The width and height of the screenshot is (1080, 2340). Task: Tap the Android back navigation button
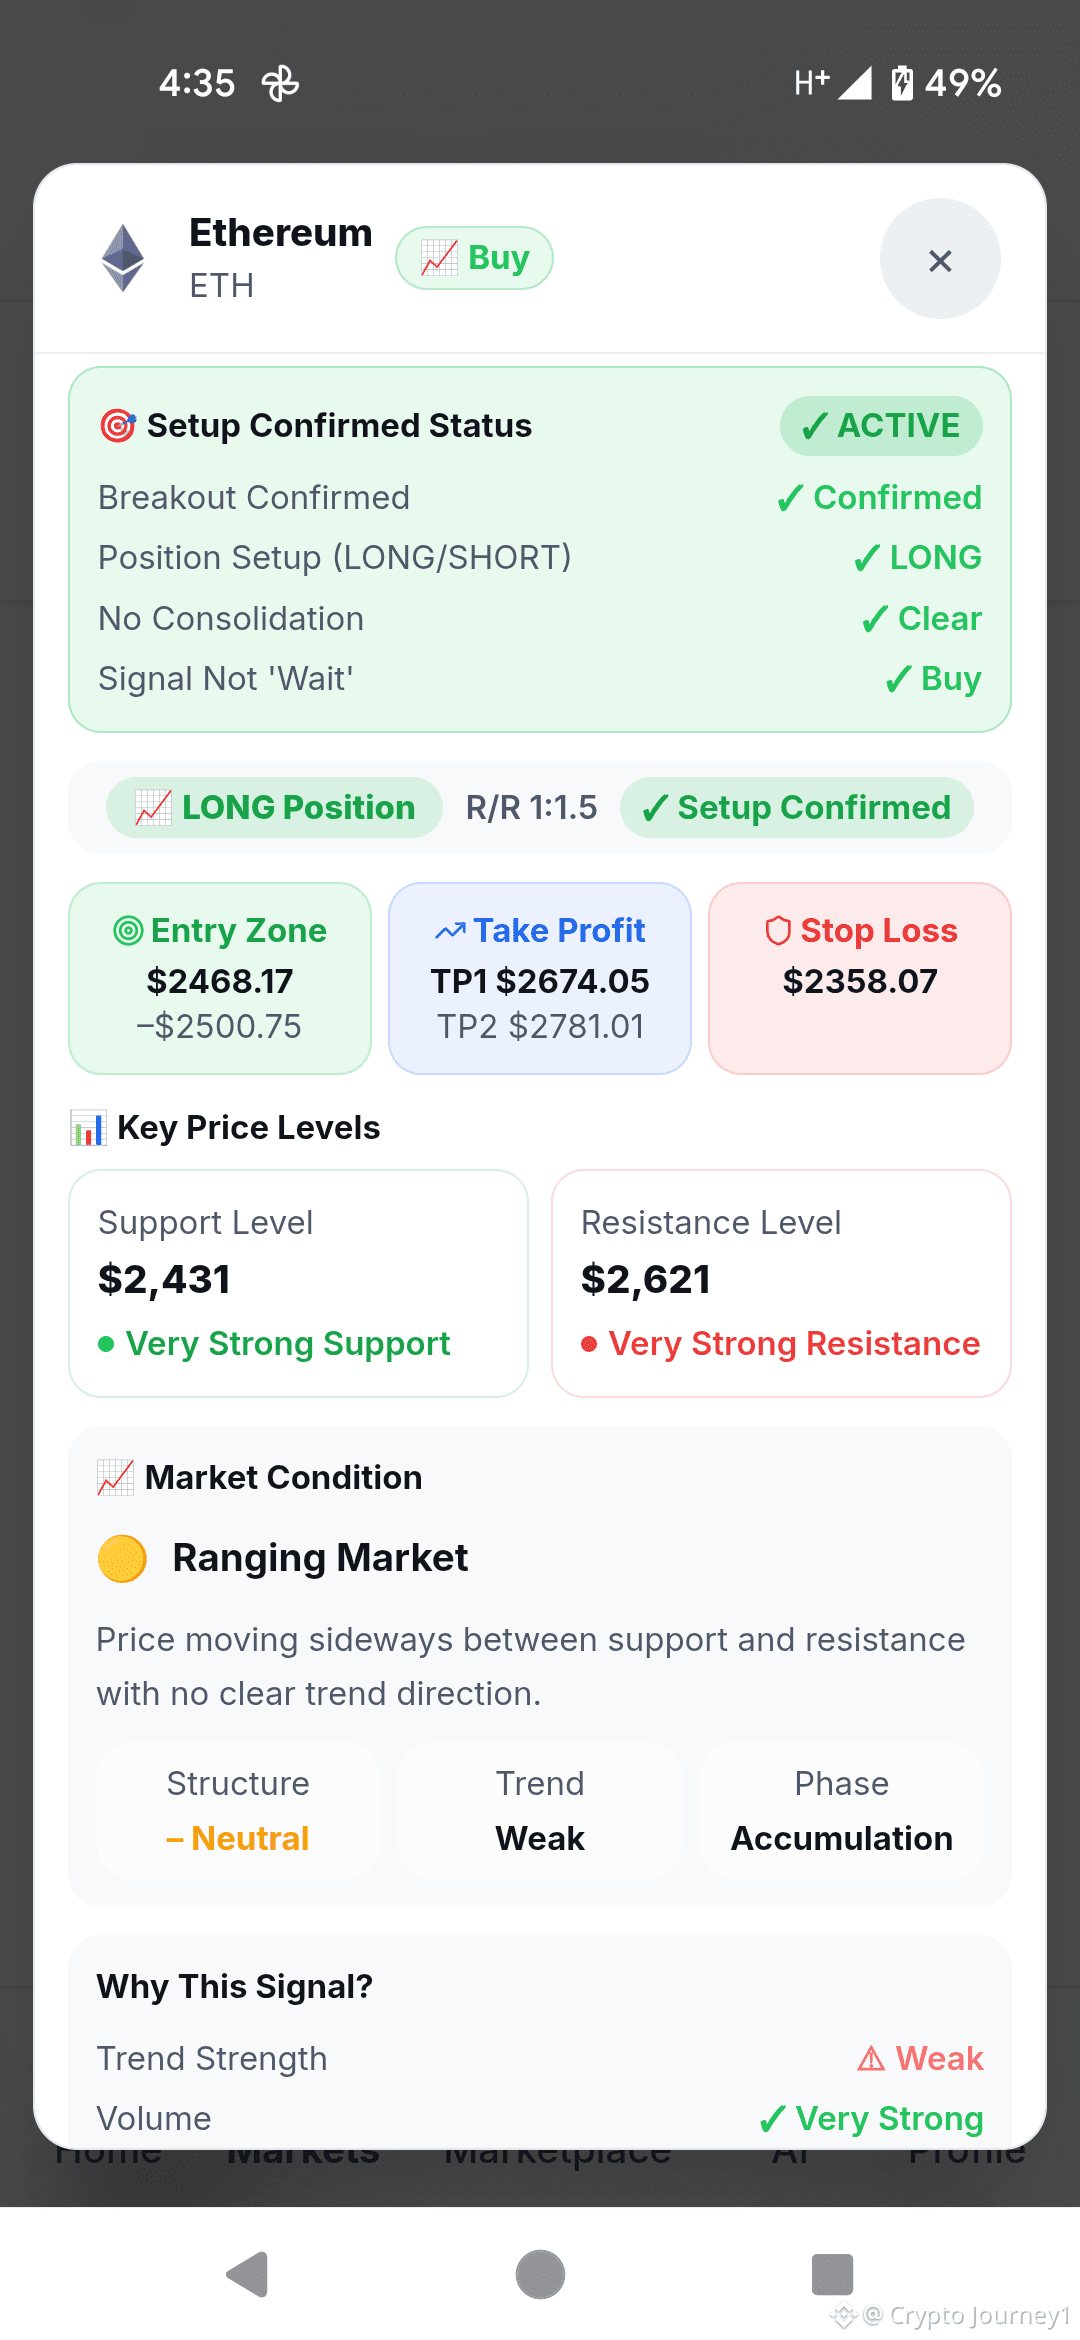tap(247, 2275)
